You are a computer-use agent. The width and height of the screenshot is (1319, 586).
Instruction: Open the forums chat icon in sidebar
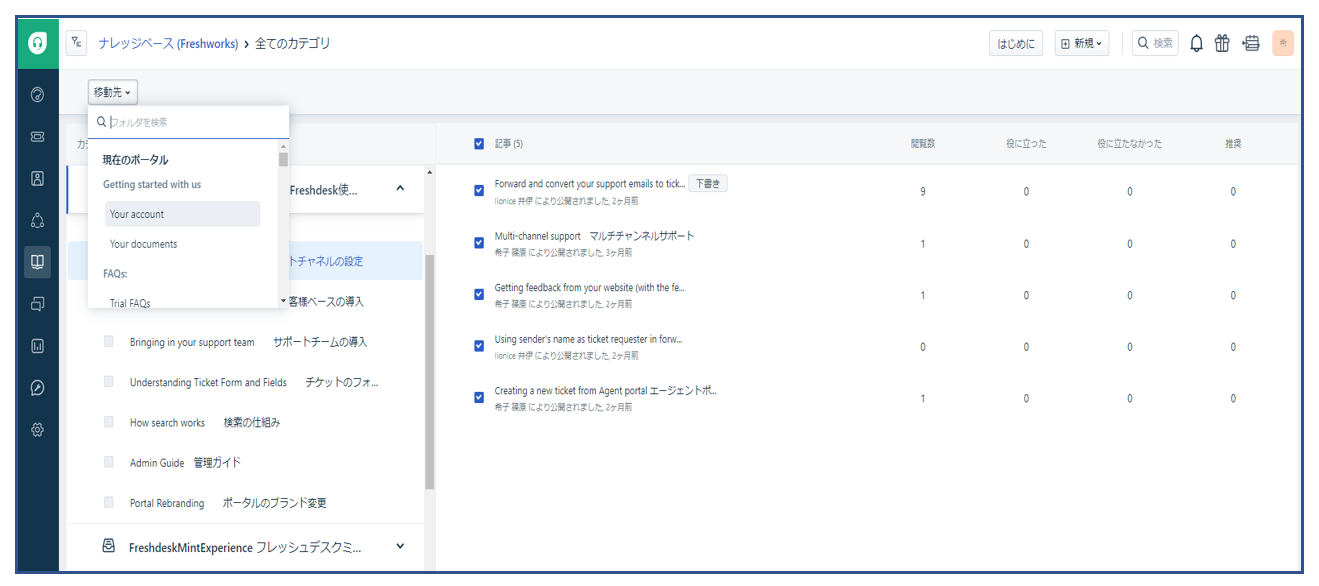pos(38,304)
